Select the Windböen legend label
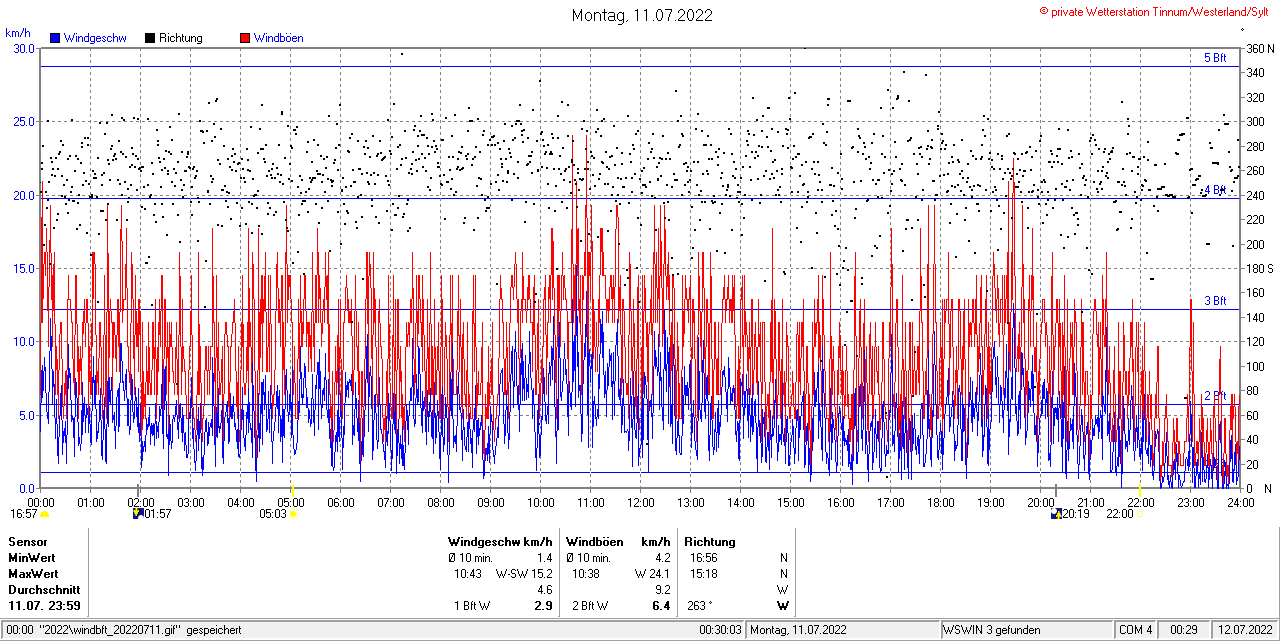Screen dimensions: 1280x641 (279, 38)
